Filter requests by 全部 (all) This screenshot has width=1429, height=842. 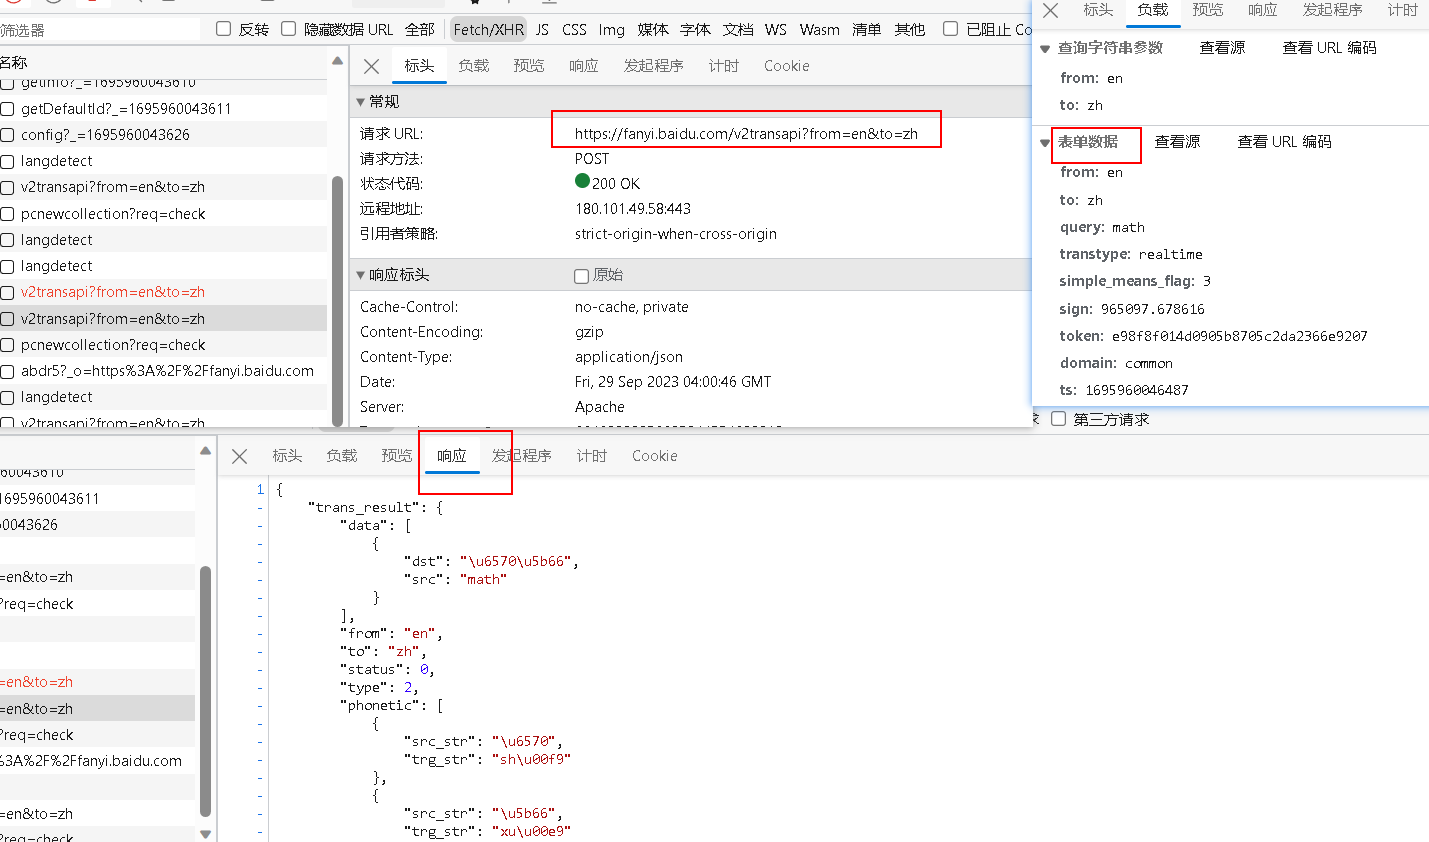(420, 30)
